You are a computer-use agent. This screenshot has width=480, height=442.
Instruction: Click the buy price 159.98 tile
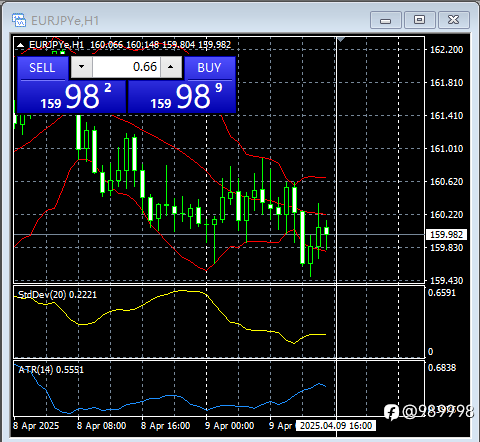point(182,97)
